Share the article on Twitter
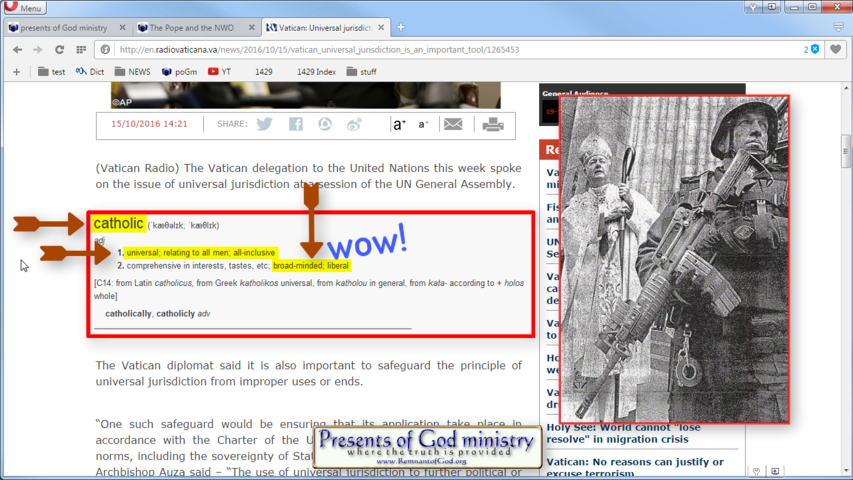Screen dimensions: 853x480 click(x=264, y=125)
